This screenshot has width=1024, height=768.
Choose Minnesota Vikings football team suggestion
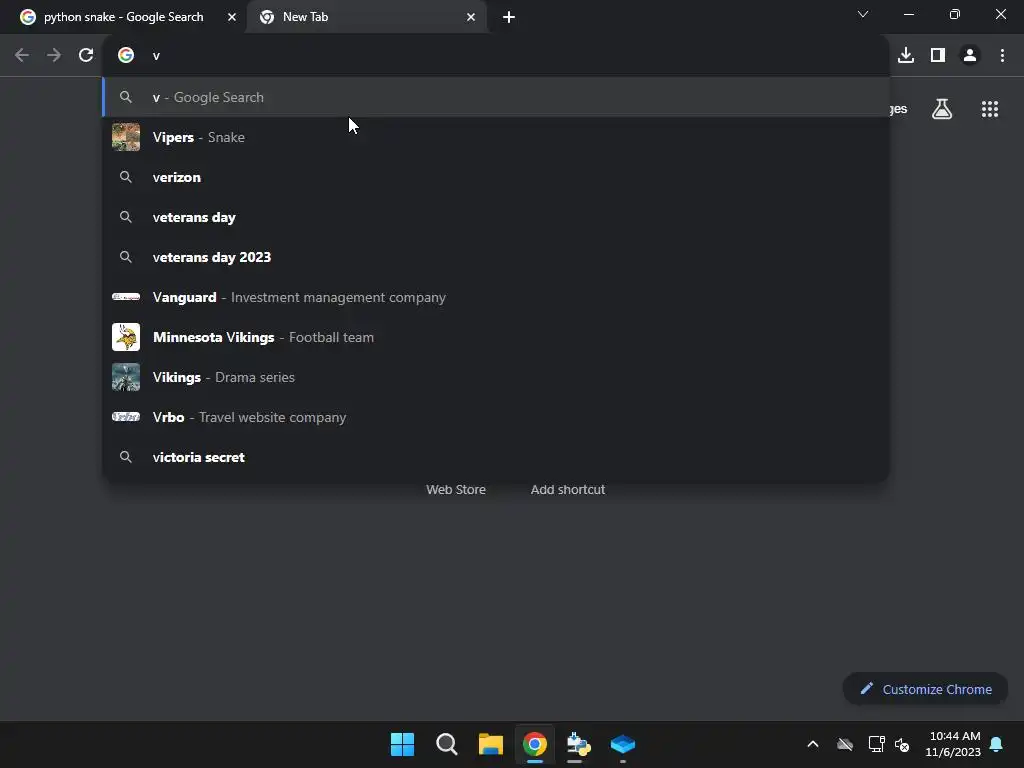coord(496,337)
